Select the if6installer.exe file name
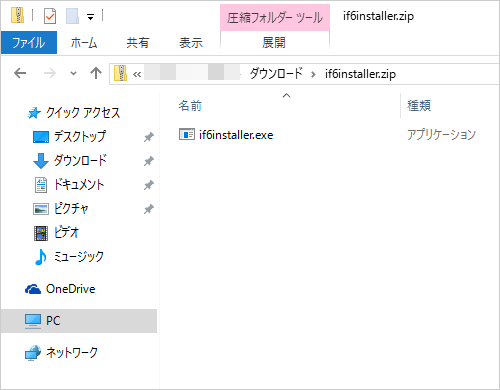500x390 pixels. (x=236, y=135)
